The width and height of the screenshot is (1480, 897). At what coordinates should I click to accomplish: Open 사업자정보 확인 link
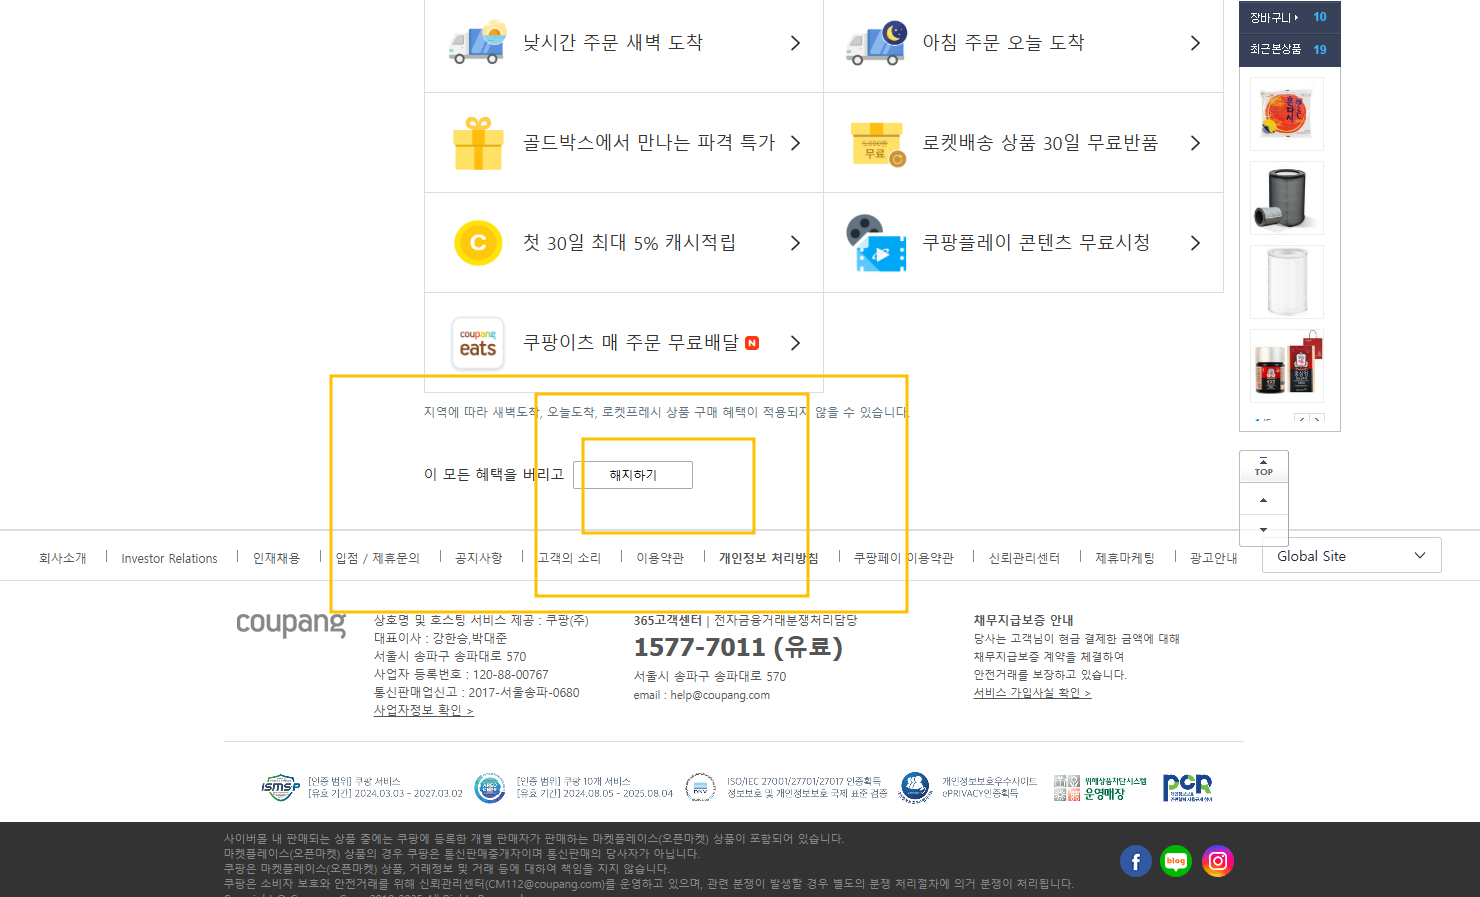[423, 710]
